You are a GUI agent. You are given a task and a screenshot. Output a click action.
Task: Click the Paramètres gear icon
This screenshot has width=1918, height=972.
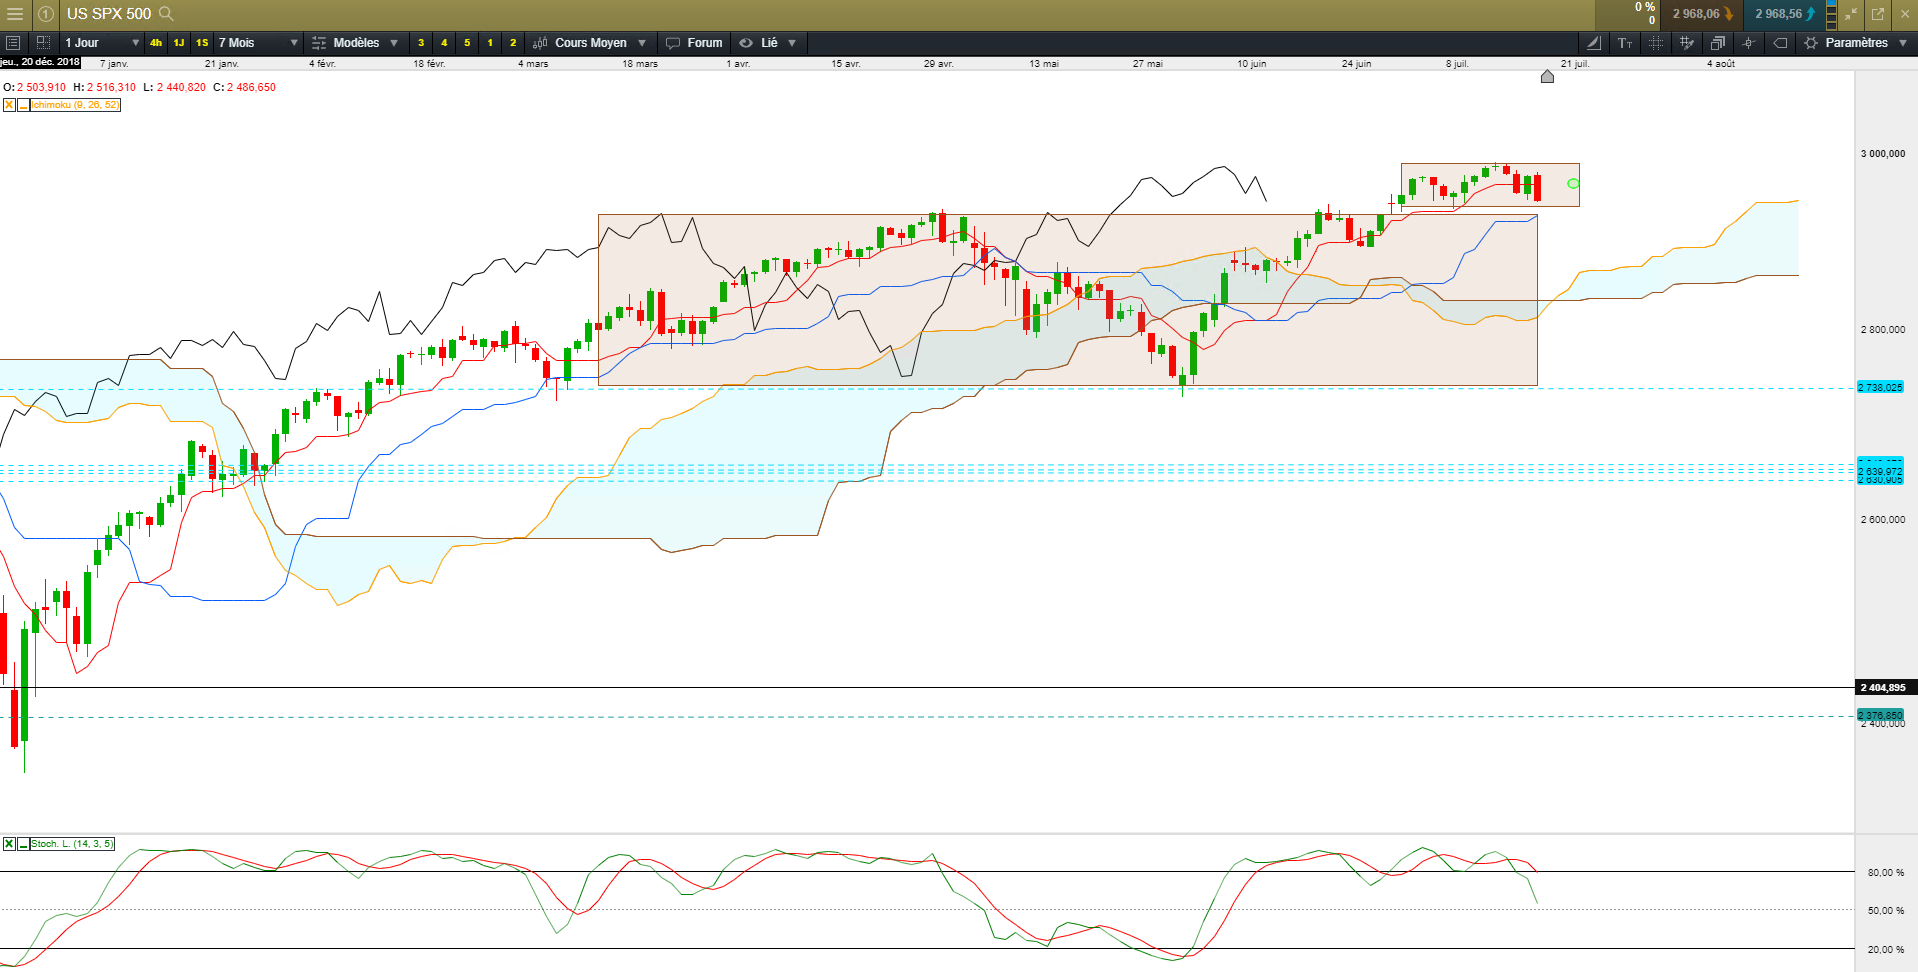pyautogui.click(x=1810, y=43)
